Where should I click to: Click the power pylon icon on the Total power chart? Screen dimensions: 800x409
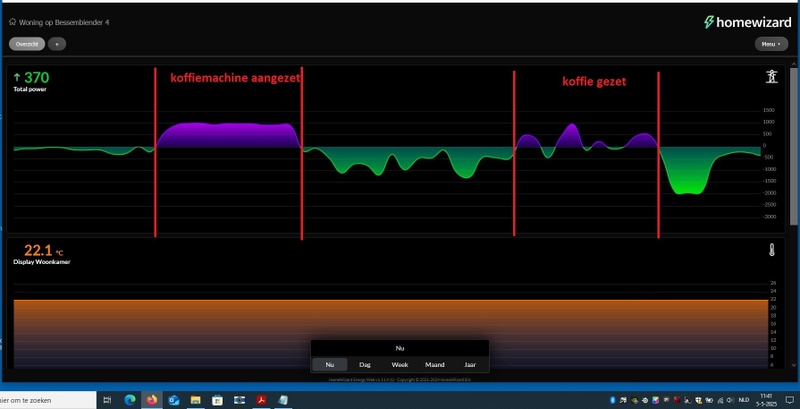(772, 76)
